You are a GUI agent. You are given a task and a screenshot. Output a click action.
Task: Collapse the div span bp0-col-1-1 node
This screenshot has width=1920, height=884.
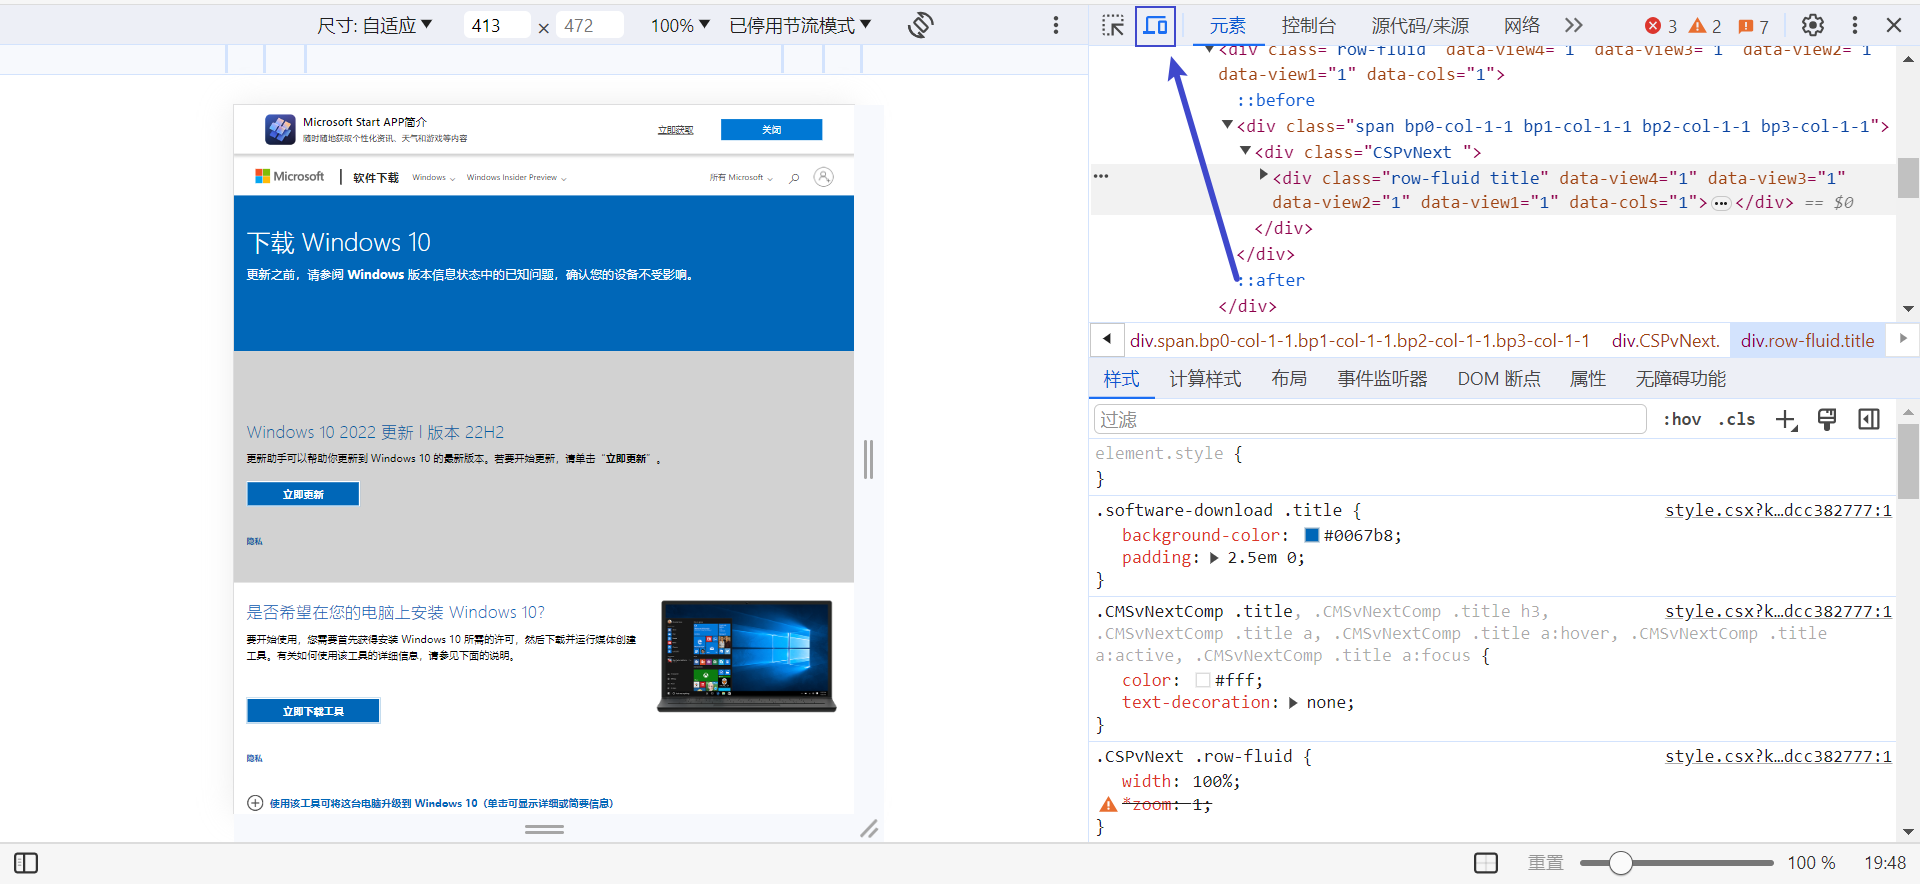(x=1227, y=125)
